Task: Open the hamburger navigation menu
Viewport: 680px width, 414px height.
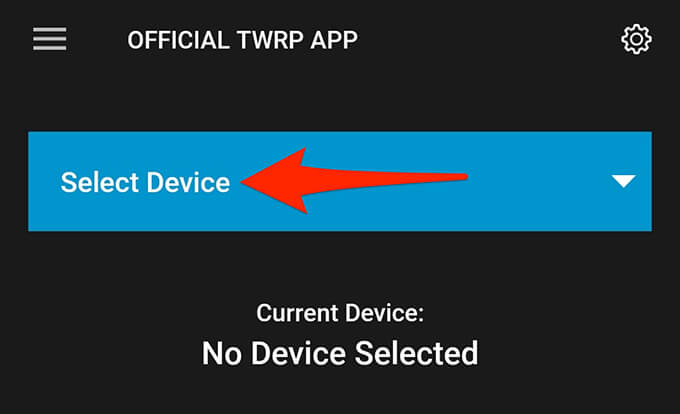Action: point(50,39)
